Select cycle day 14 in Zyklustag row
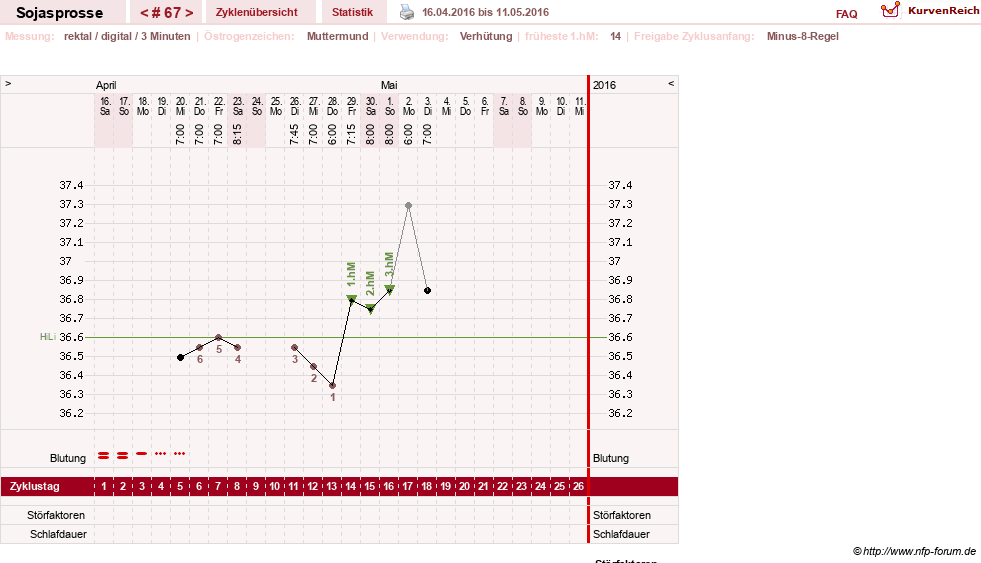This screenshot has width=981, height=563. pos(351,486)
